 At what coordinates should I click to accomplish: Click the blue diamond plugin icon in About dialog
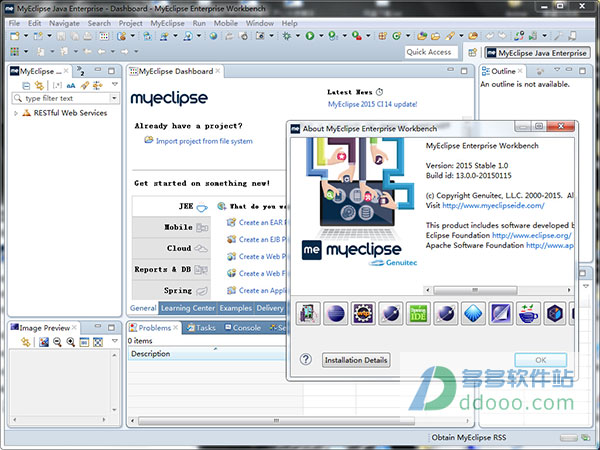click(473, 313)
